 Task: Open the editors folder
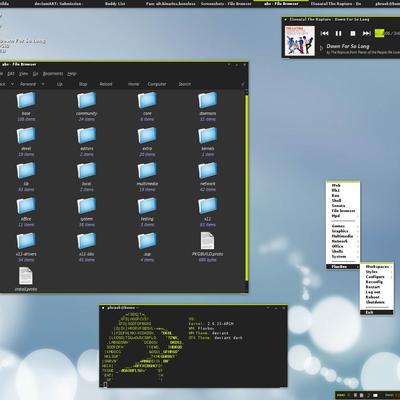[x=87, y=136]
